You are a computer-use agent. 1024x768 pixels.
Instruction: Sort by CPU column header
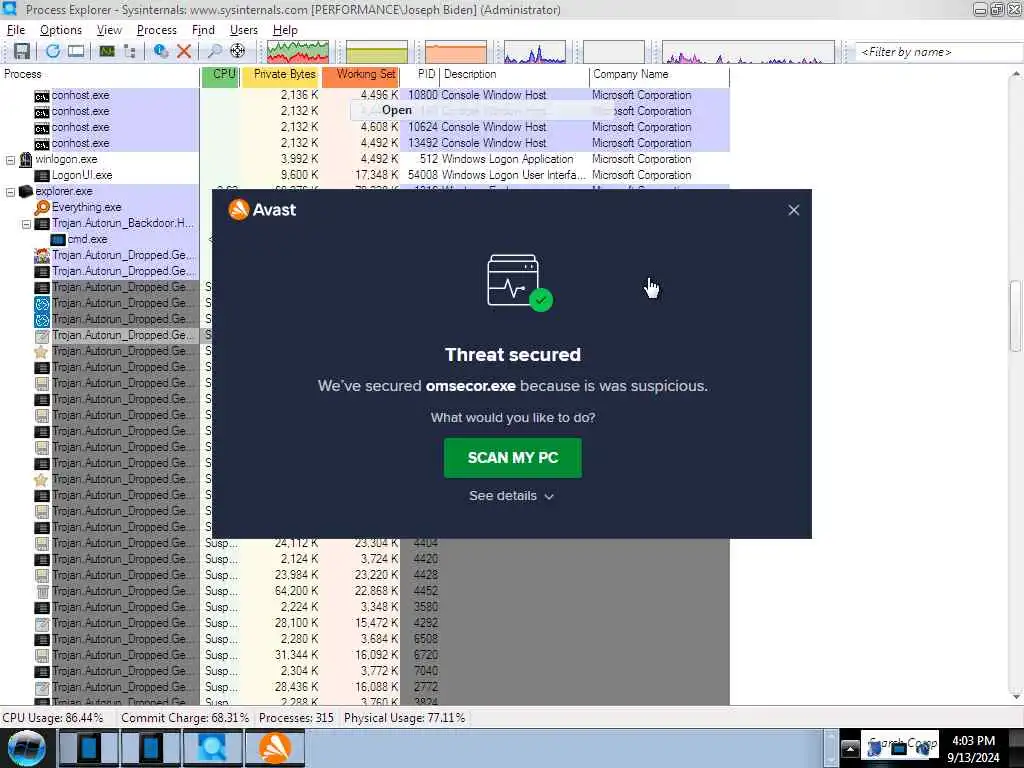point(221,74)
